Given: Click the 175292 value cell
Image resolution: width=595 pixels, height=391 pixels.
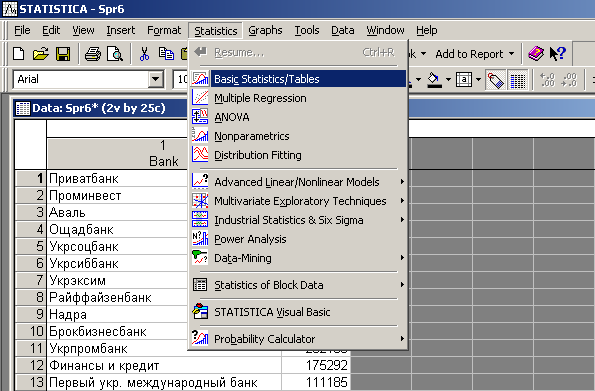Looking at the screenshot, I should pos(316,365).
